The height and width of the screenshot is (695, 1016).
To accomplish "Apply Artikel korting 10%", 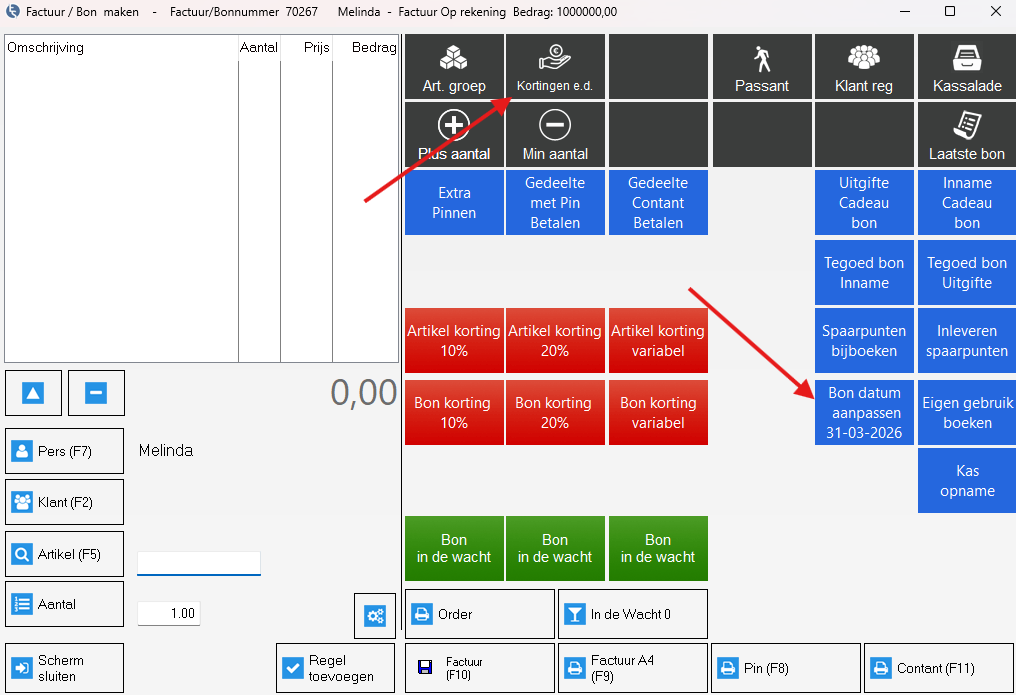I will (454, 341).
